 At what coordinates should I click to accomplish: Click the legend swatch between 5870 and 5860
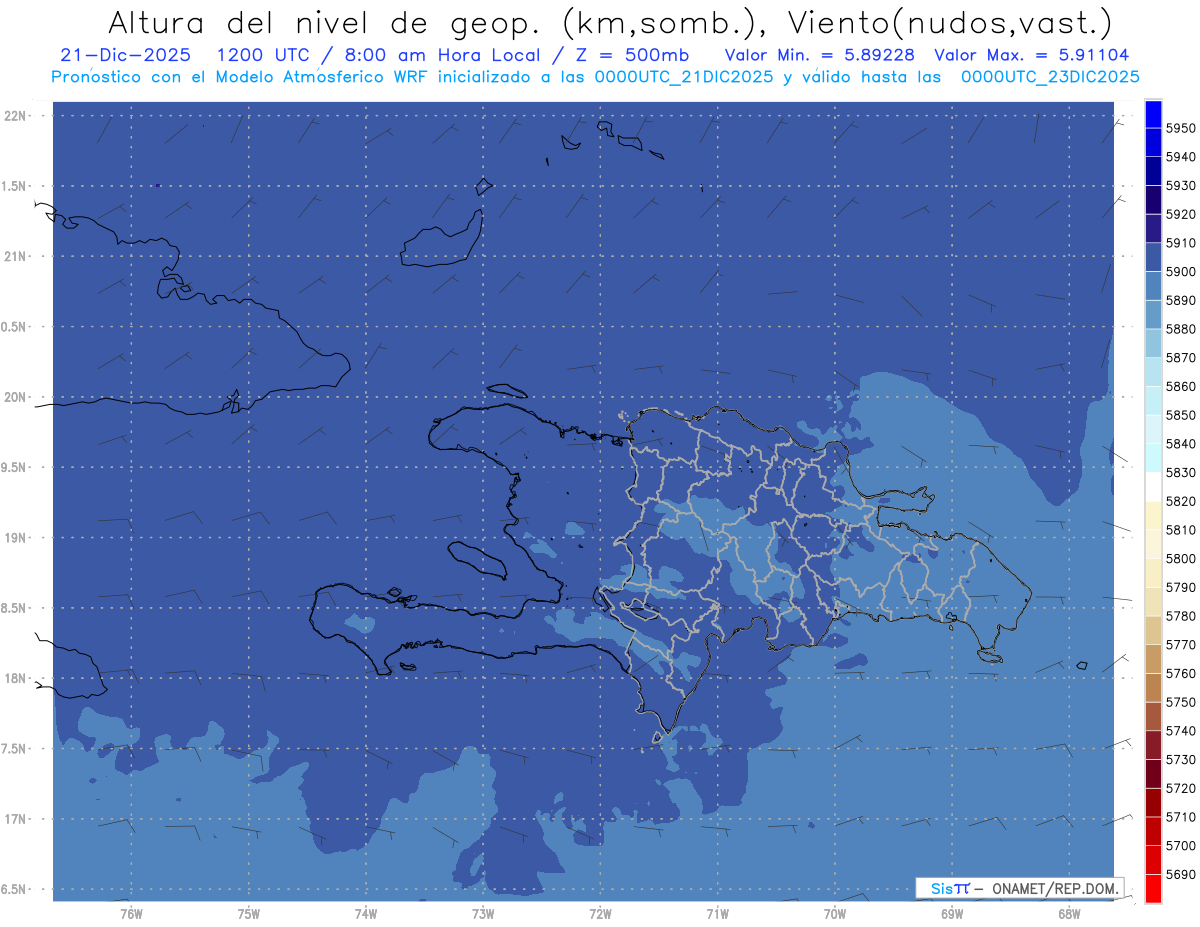click(1153, 372)
